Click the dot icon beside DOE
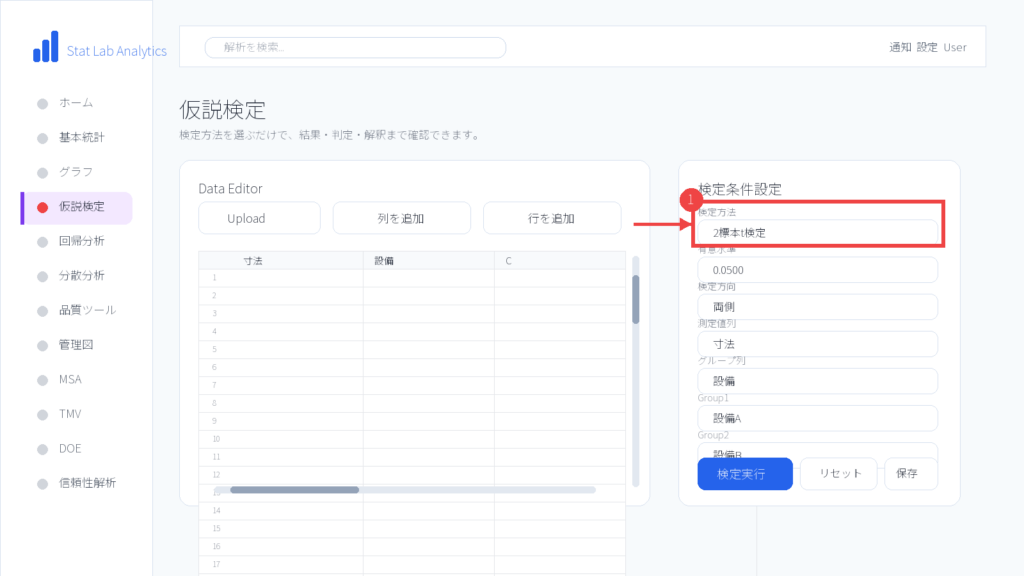The image size is (1024, 576). tap(42, 449)
